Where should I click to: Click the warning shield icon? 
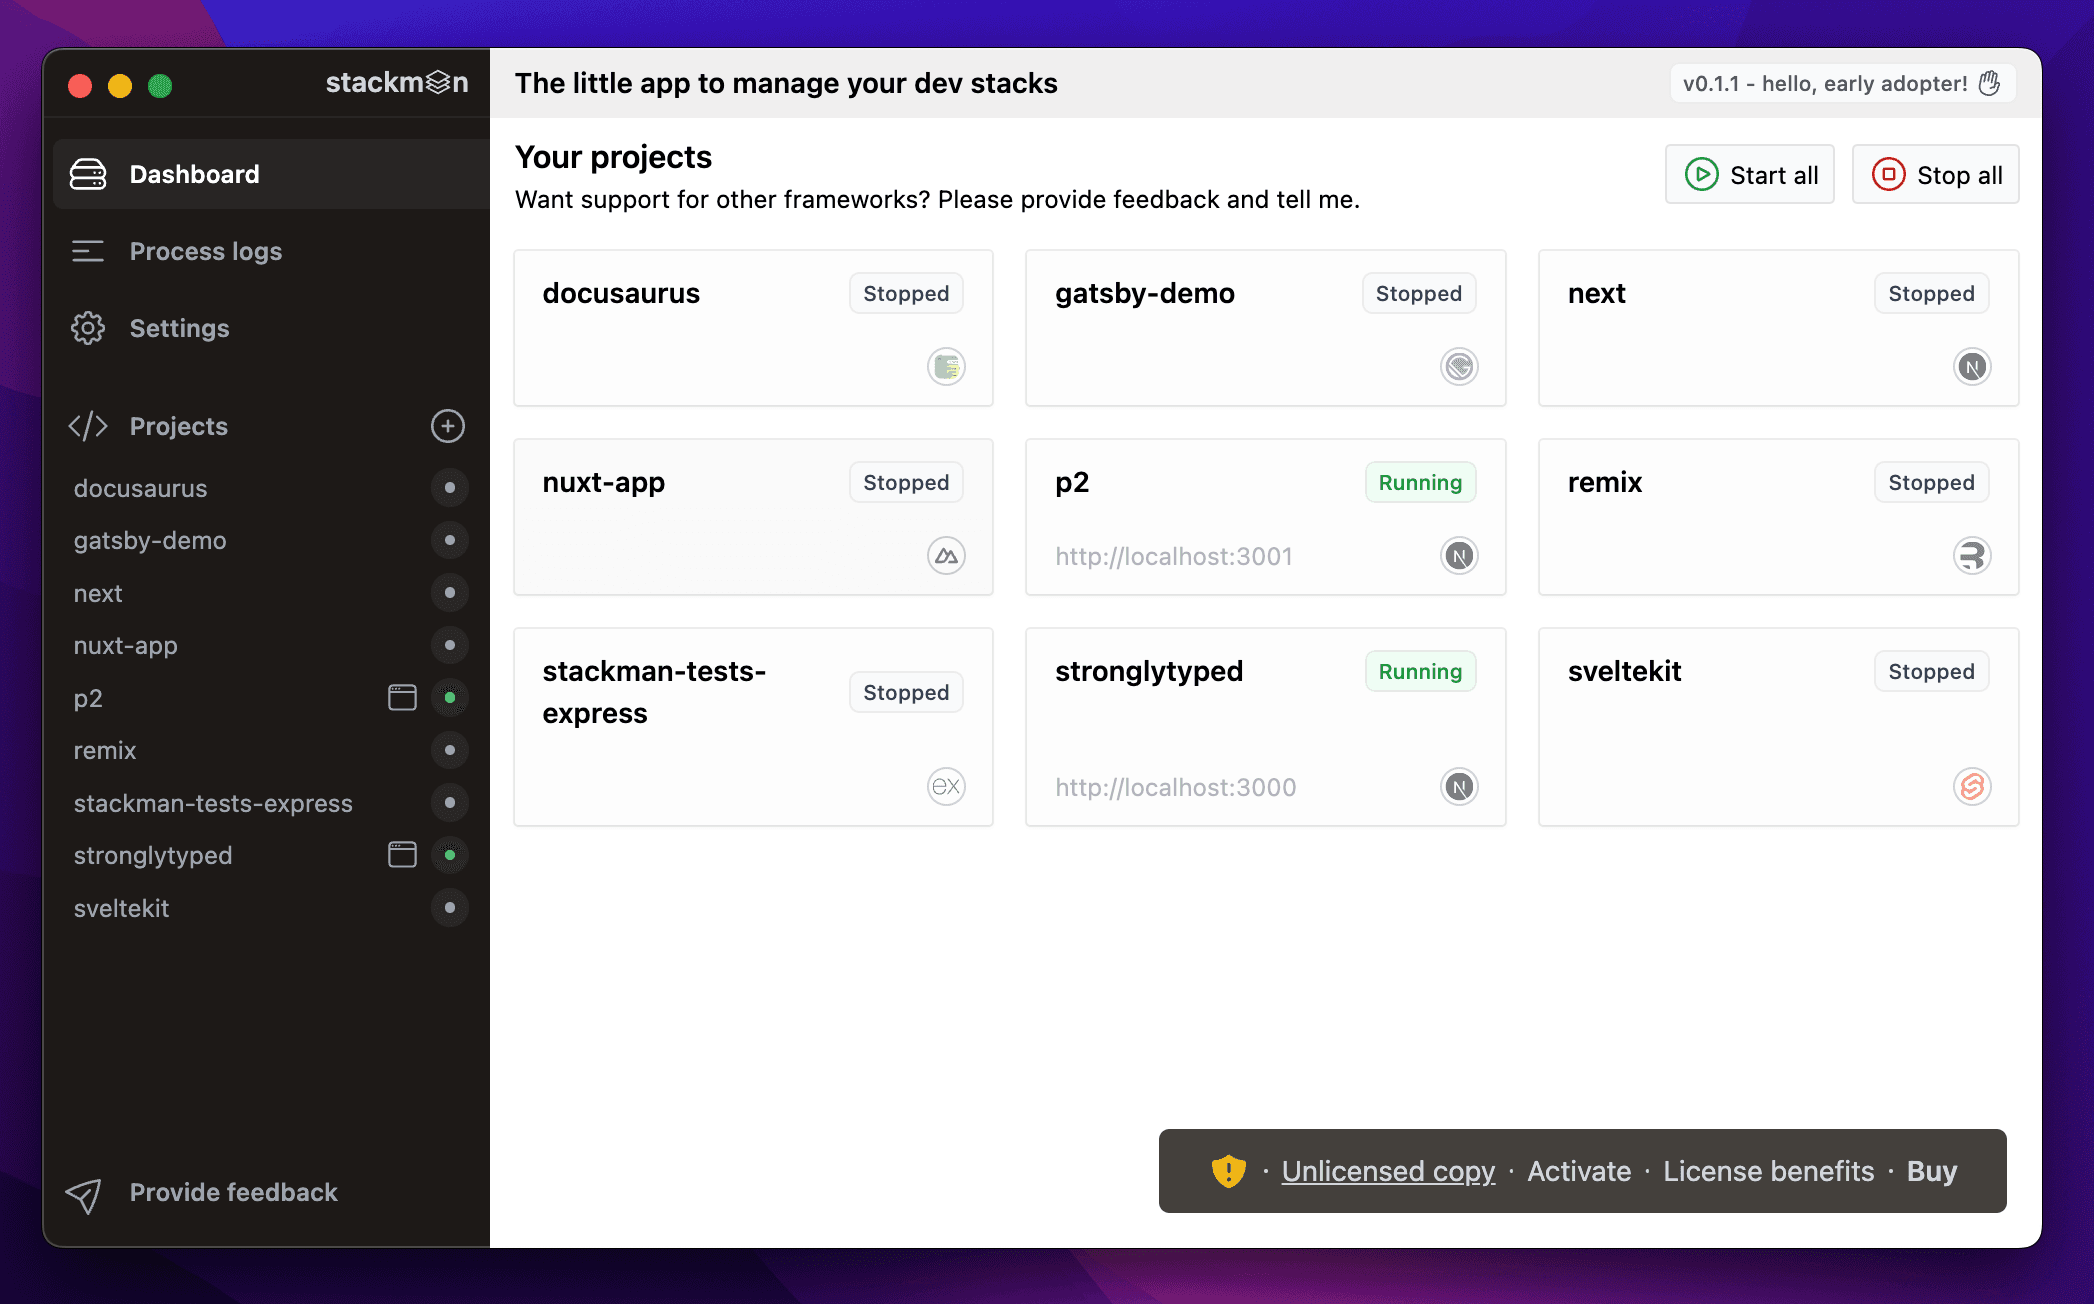tap(1228, 1171)
